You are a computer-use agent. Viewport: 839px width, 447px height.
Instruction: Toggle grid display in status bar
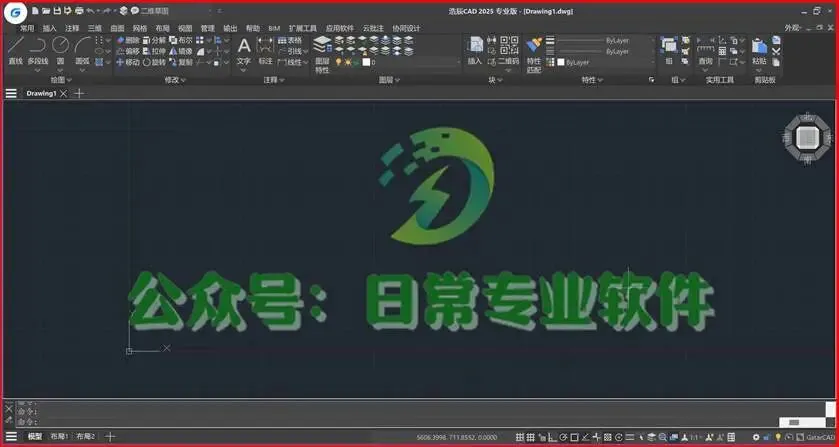531,437
